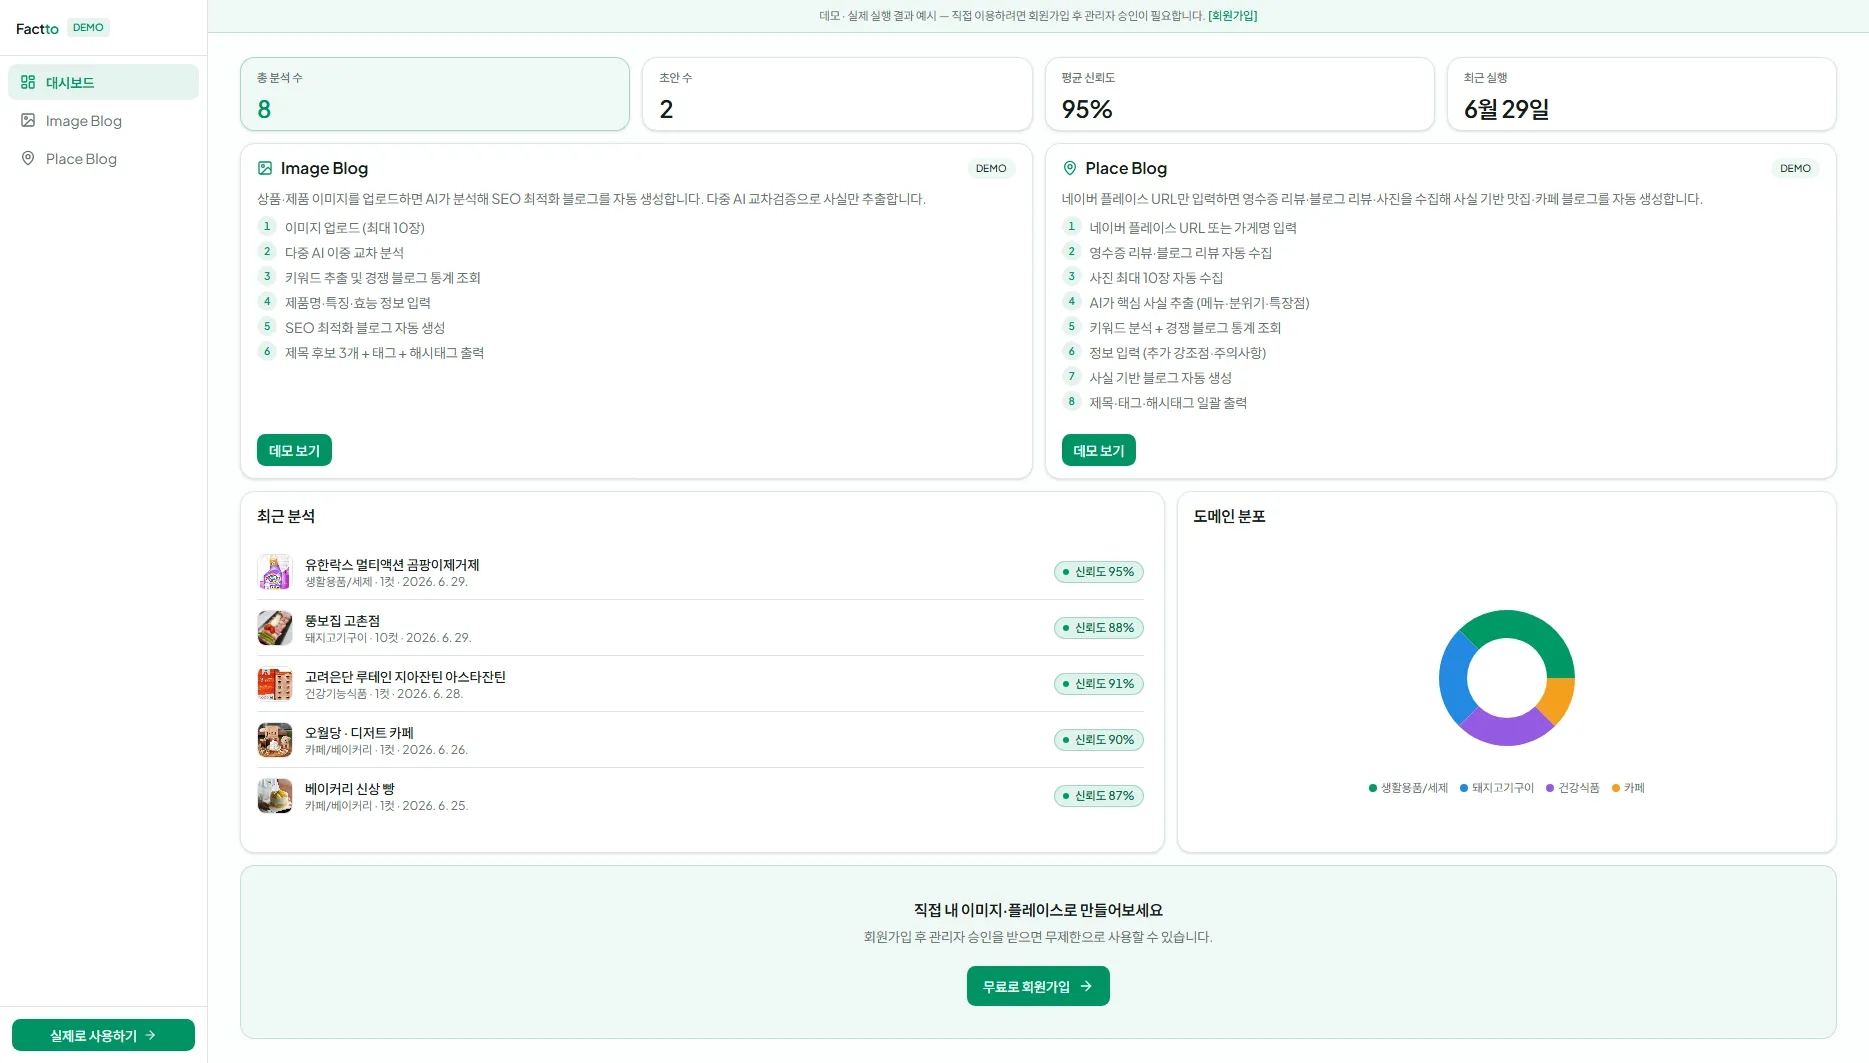Screen dimensions: 1869x1063
Task: Click the 최근 분석 section heading
Action: [x=286, y=516]
